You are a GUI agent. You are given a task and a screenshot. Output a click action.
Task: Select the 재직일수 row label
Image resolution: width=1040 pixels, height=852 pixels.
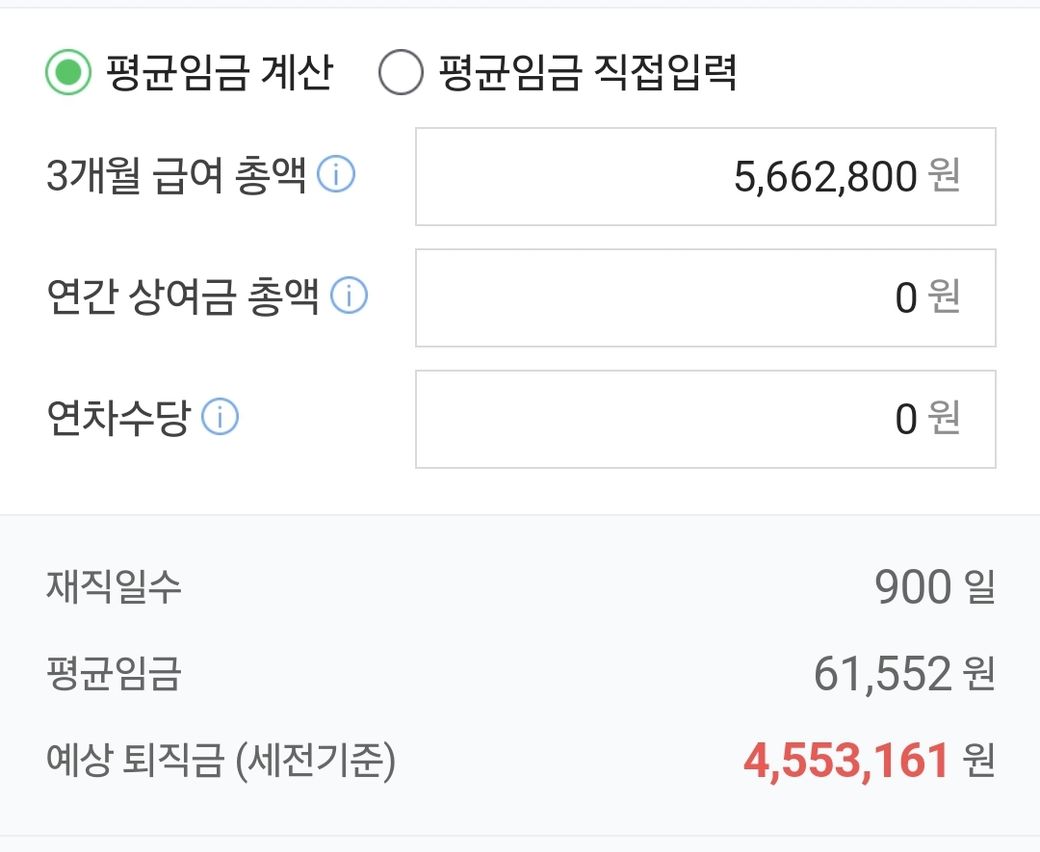113,587
